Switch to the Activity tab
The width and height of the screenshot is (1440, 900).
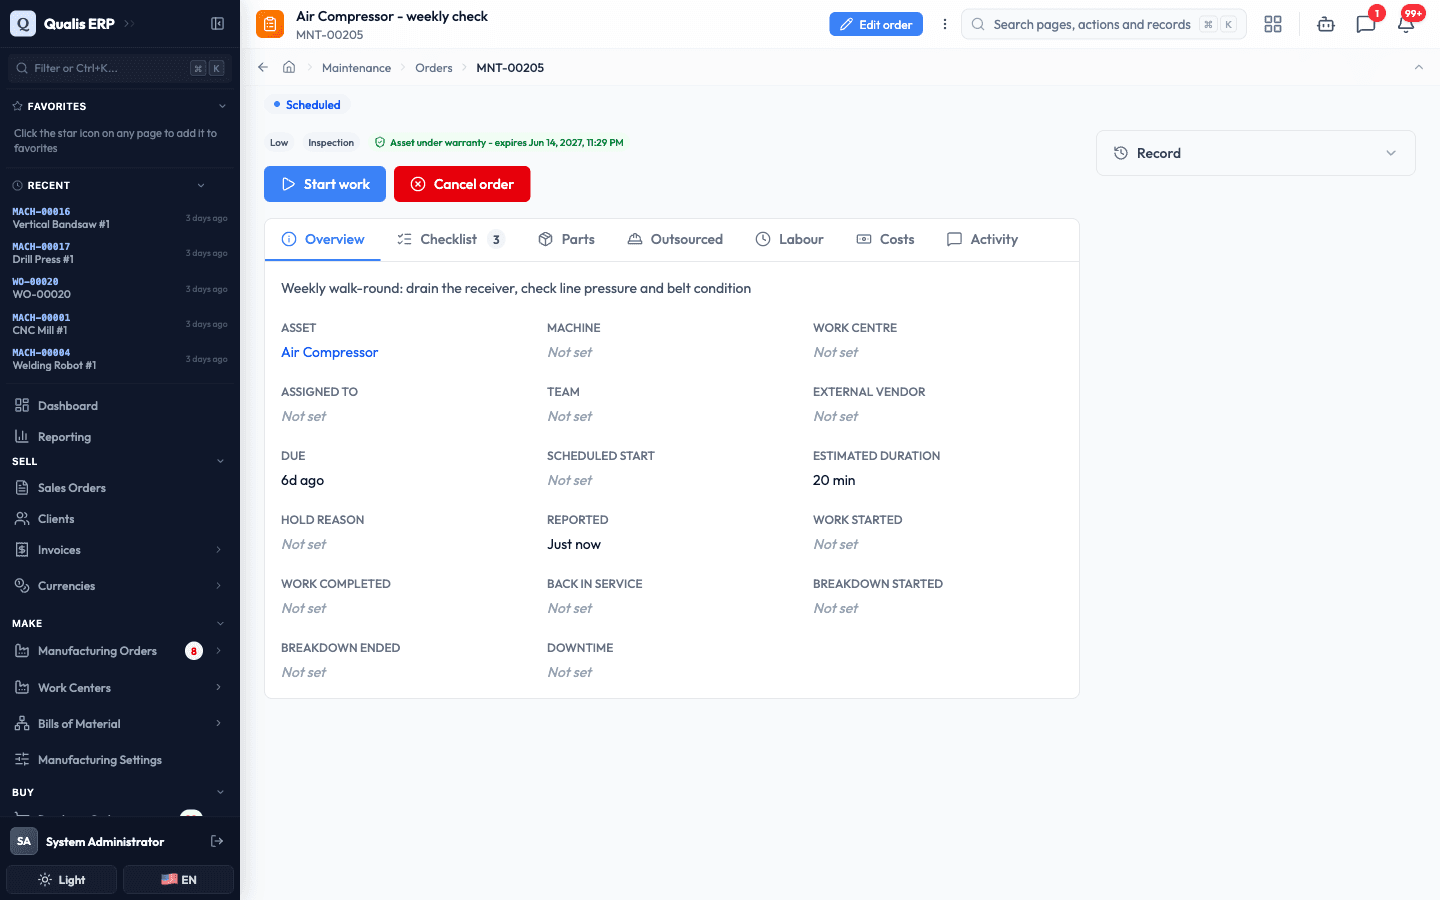[x=982, y=239]
